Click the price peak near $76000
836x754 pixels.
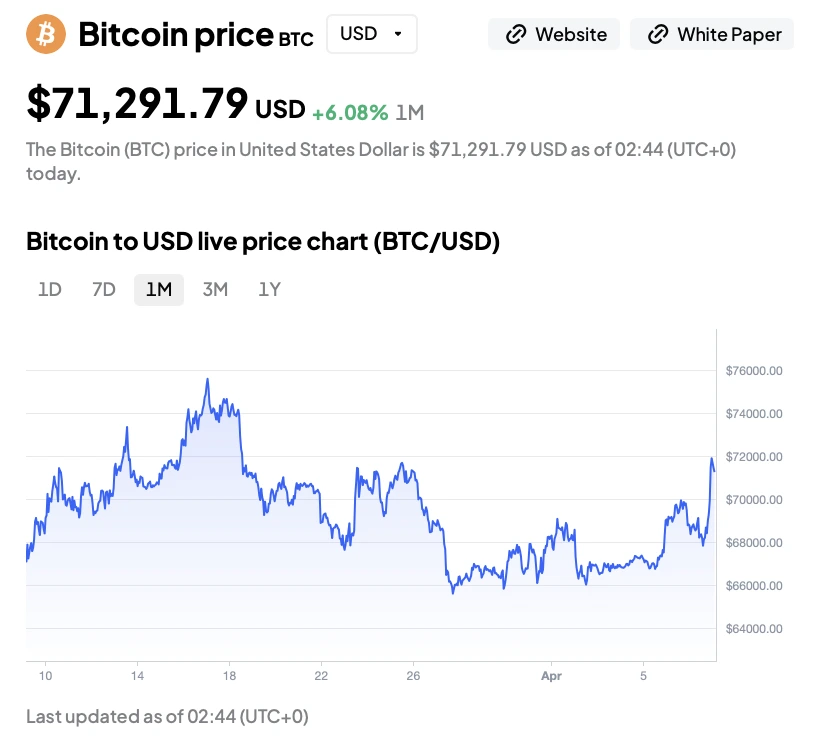(x=207, y=380)
